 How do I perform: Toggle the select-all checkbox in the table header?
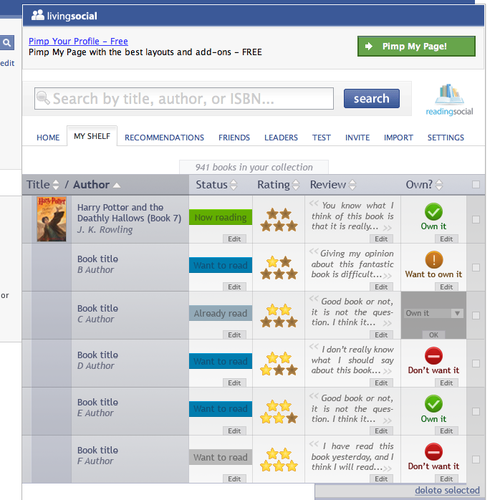click(476, 184)
